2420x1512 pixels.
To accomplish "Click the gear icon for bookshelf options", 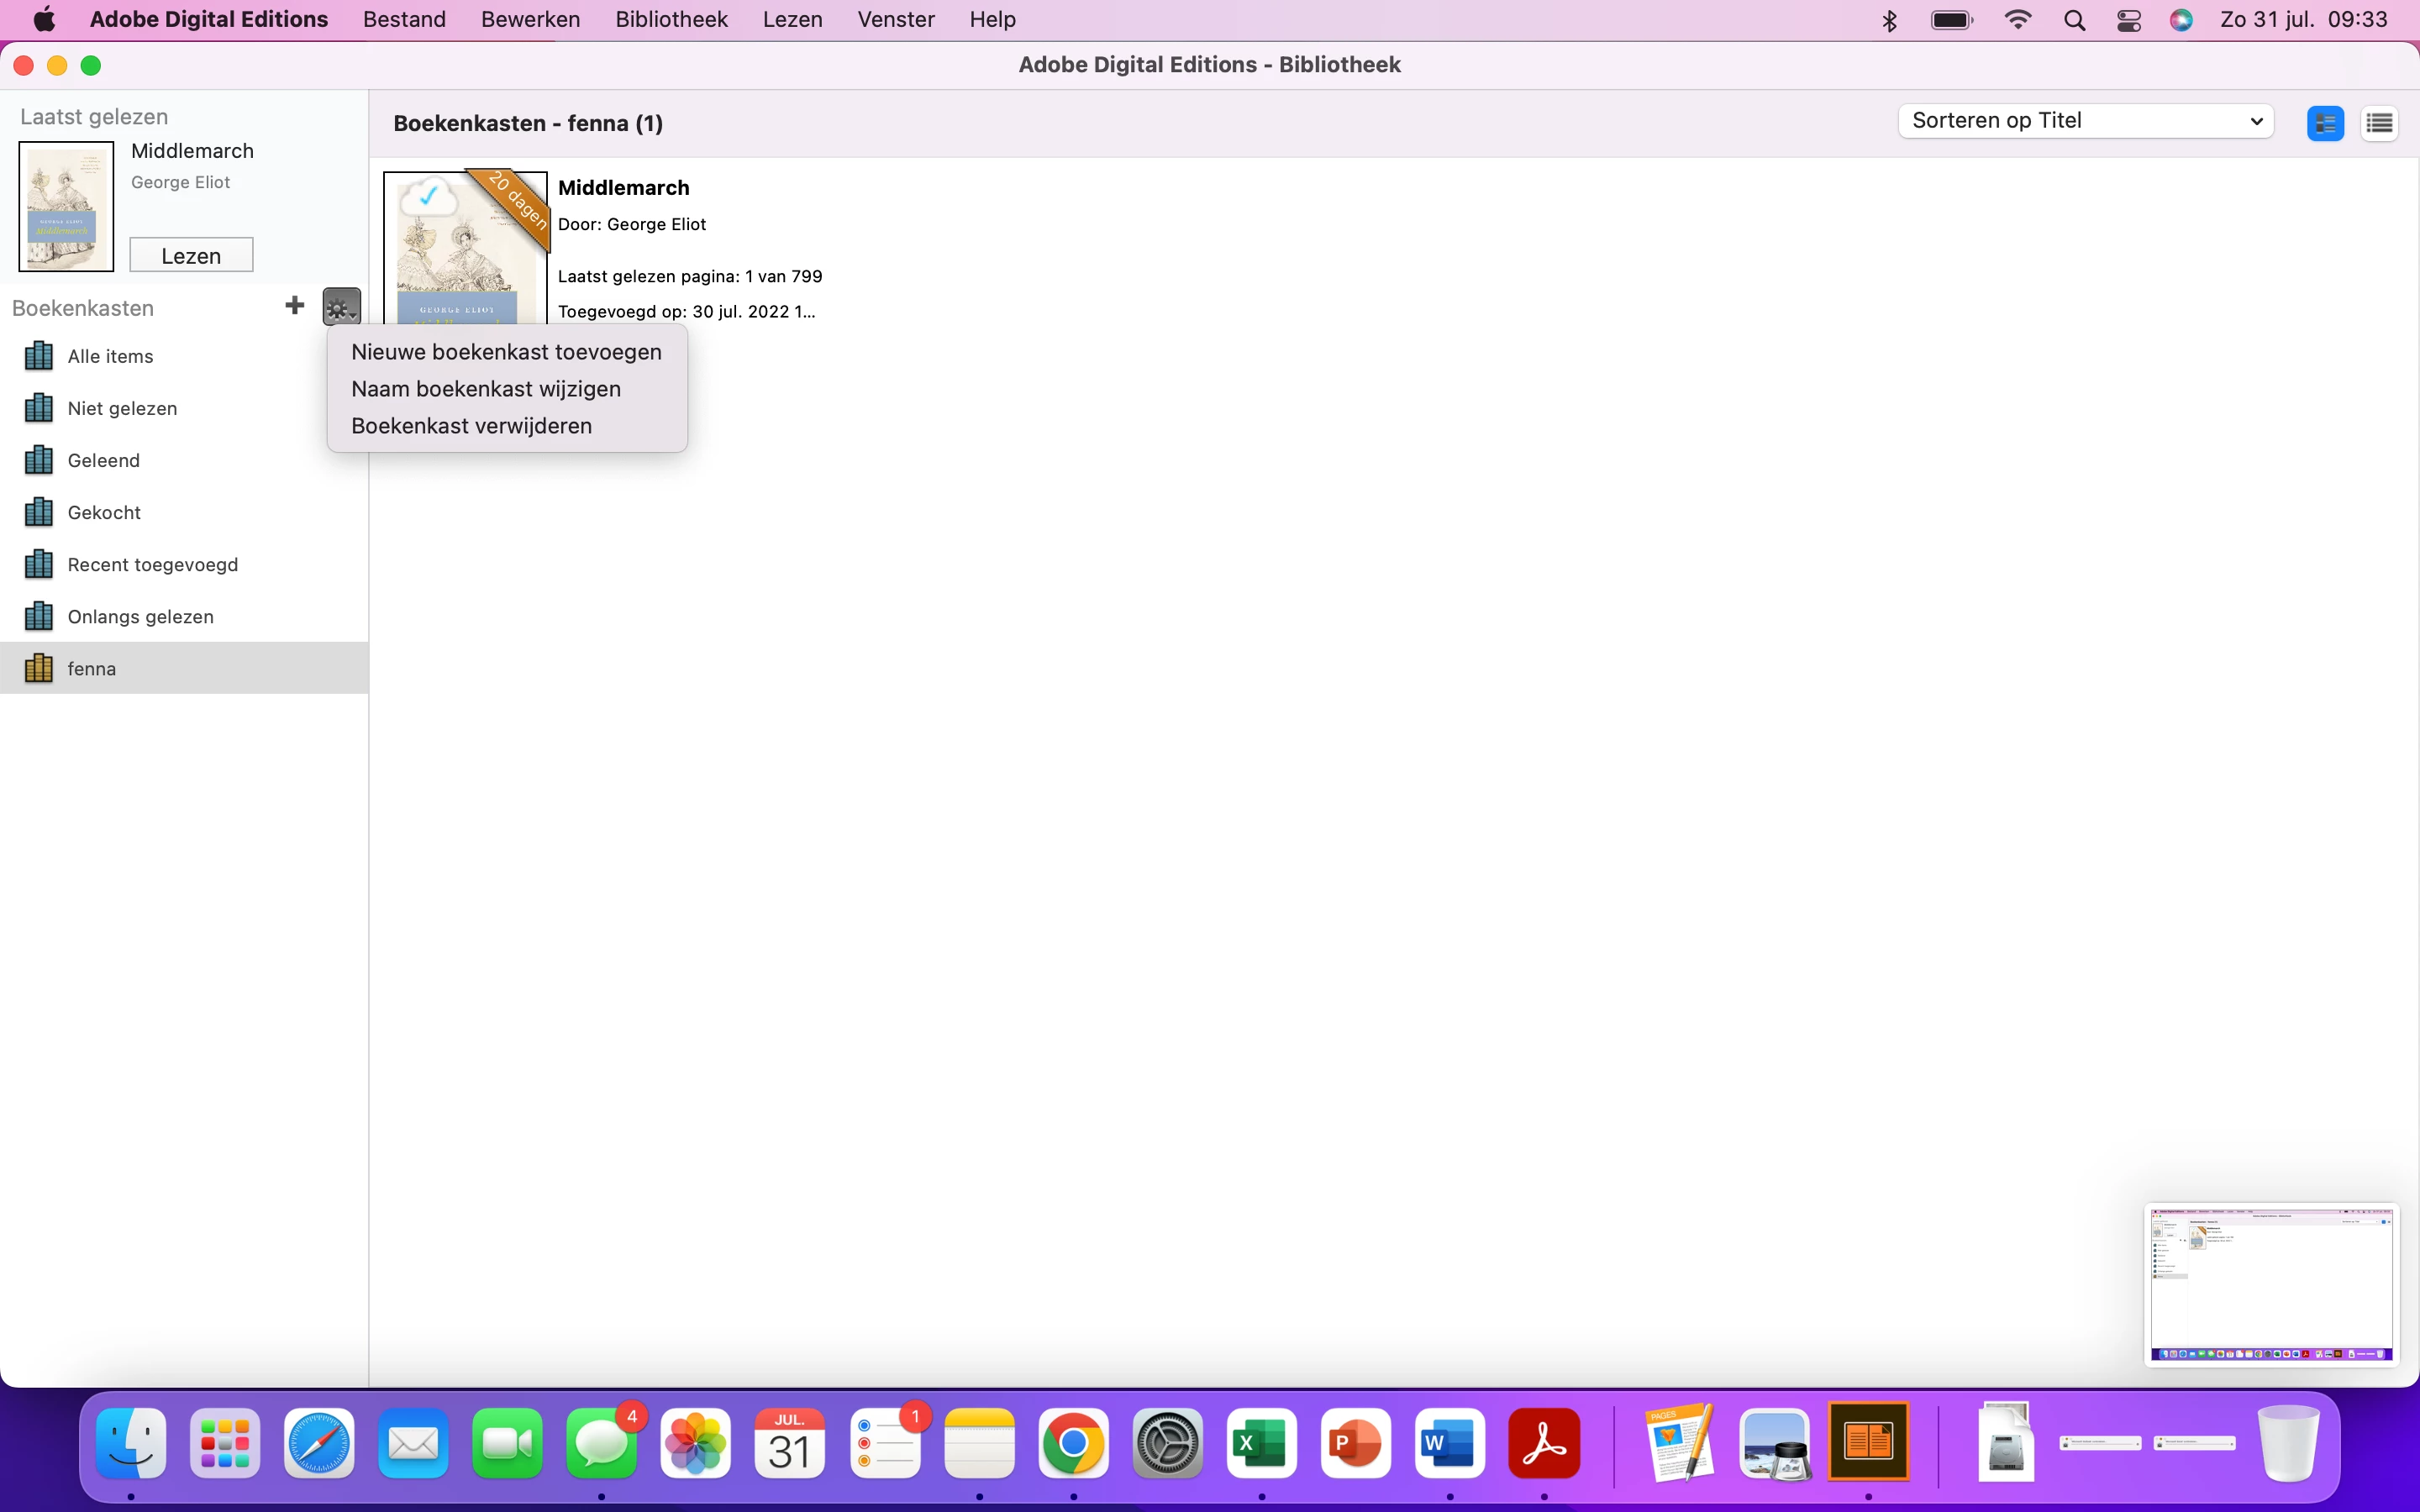I will click(341, 307).
